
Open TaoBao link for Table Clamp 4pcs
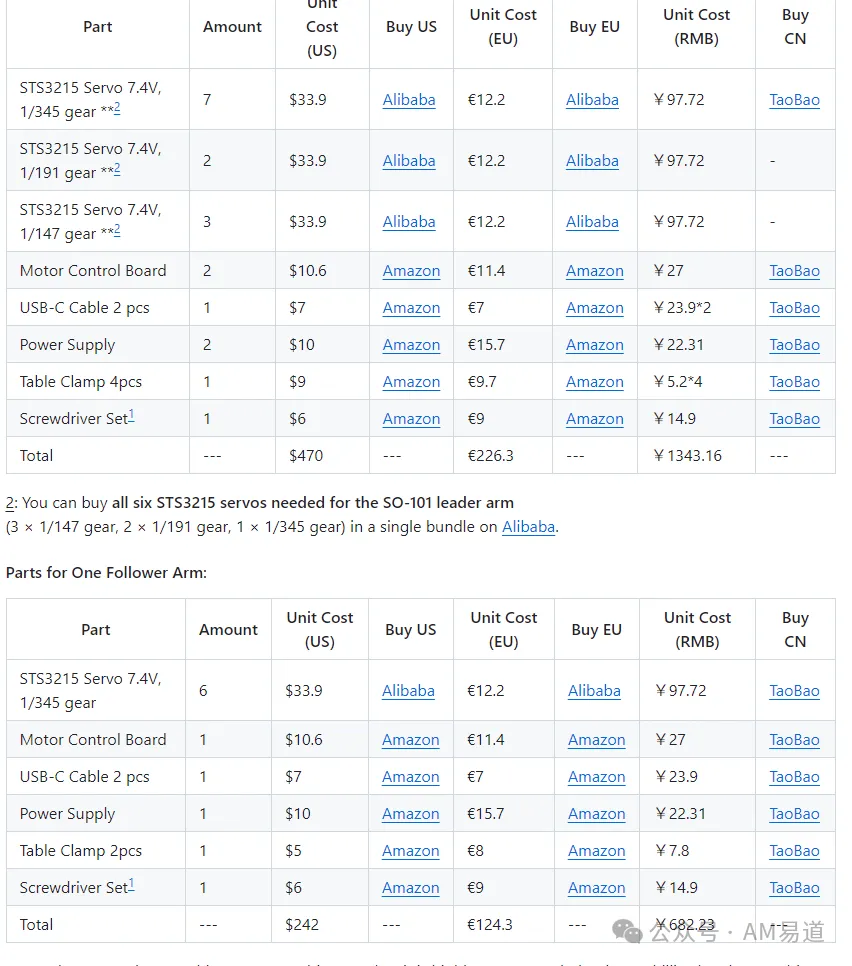[794, 382]
